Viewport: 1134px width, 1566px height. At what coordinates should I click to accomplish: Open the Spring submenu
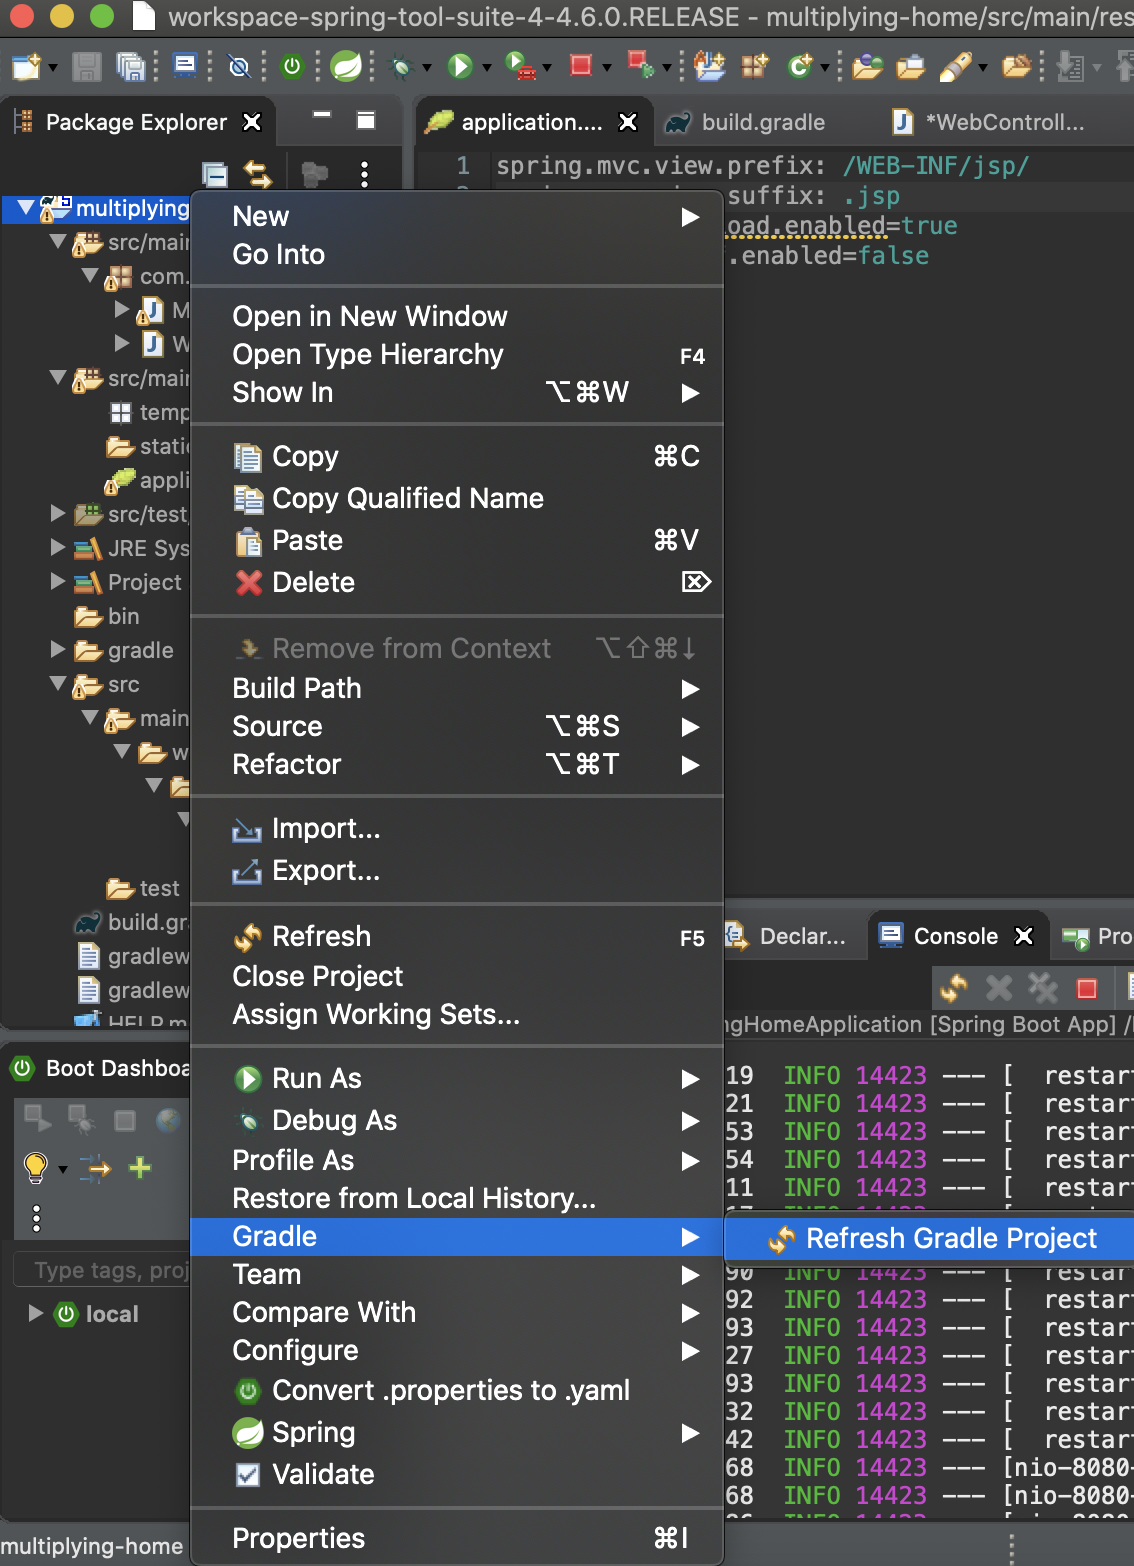coord(457,1432)
